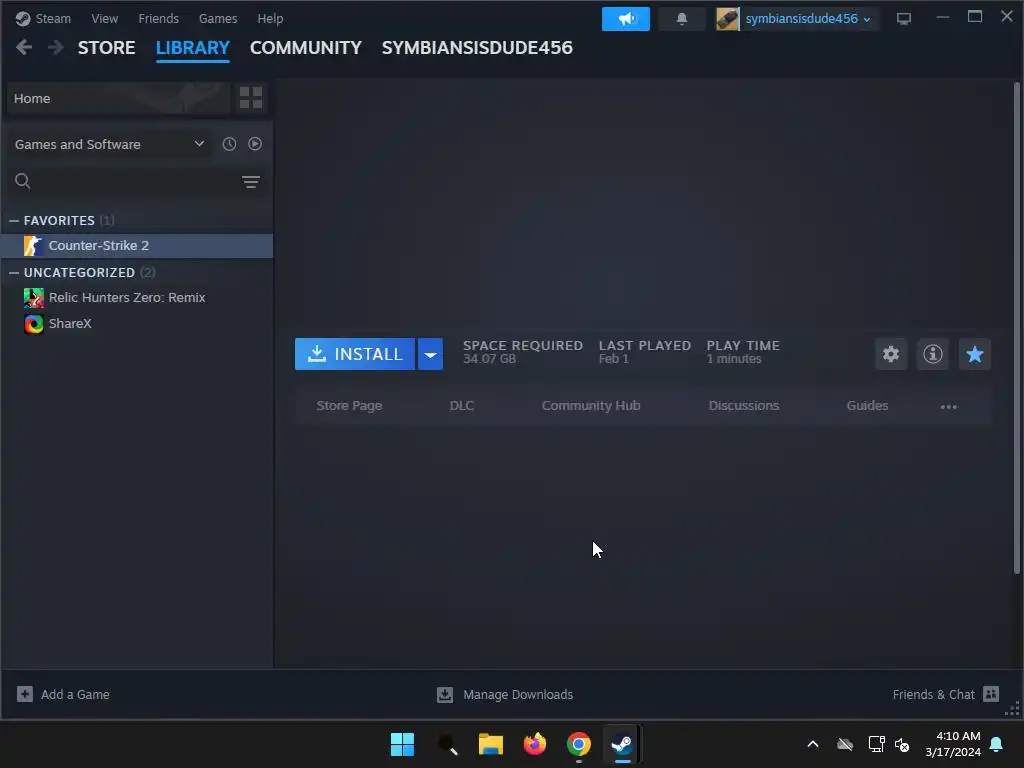The width and height of the screenshot is (1024, 768).
Task: Open Windows taskbar search
Action: pos(447,744)
